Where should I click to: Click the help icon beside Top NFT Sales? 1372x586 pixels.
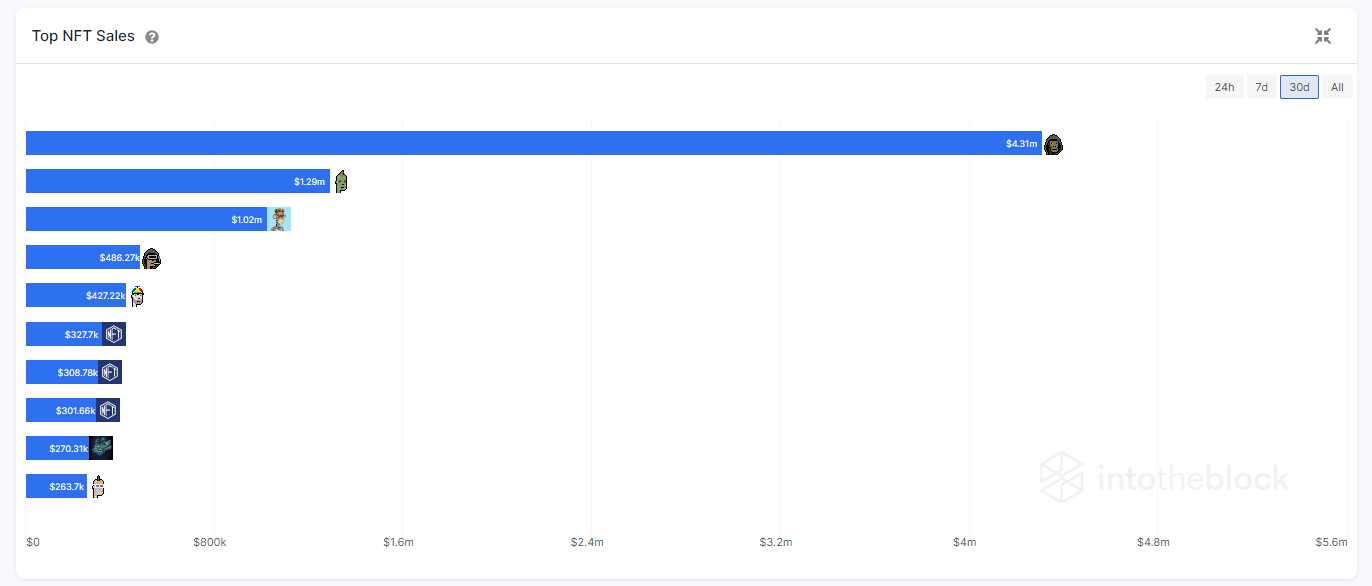tap(152, 37)
